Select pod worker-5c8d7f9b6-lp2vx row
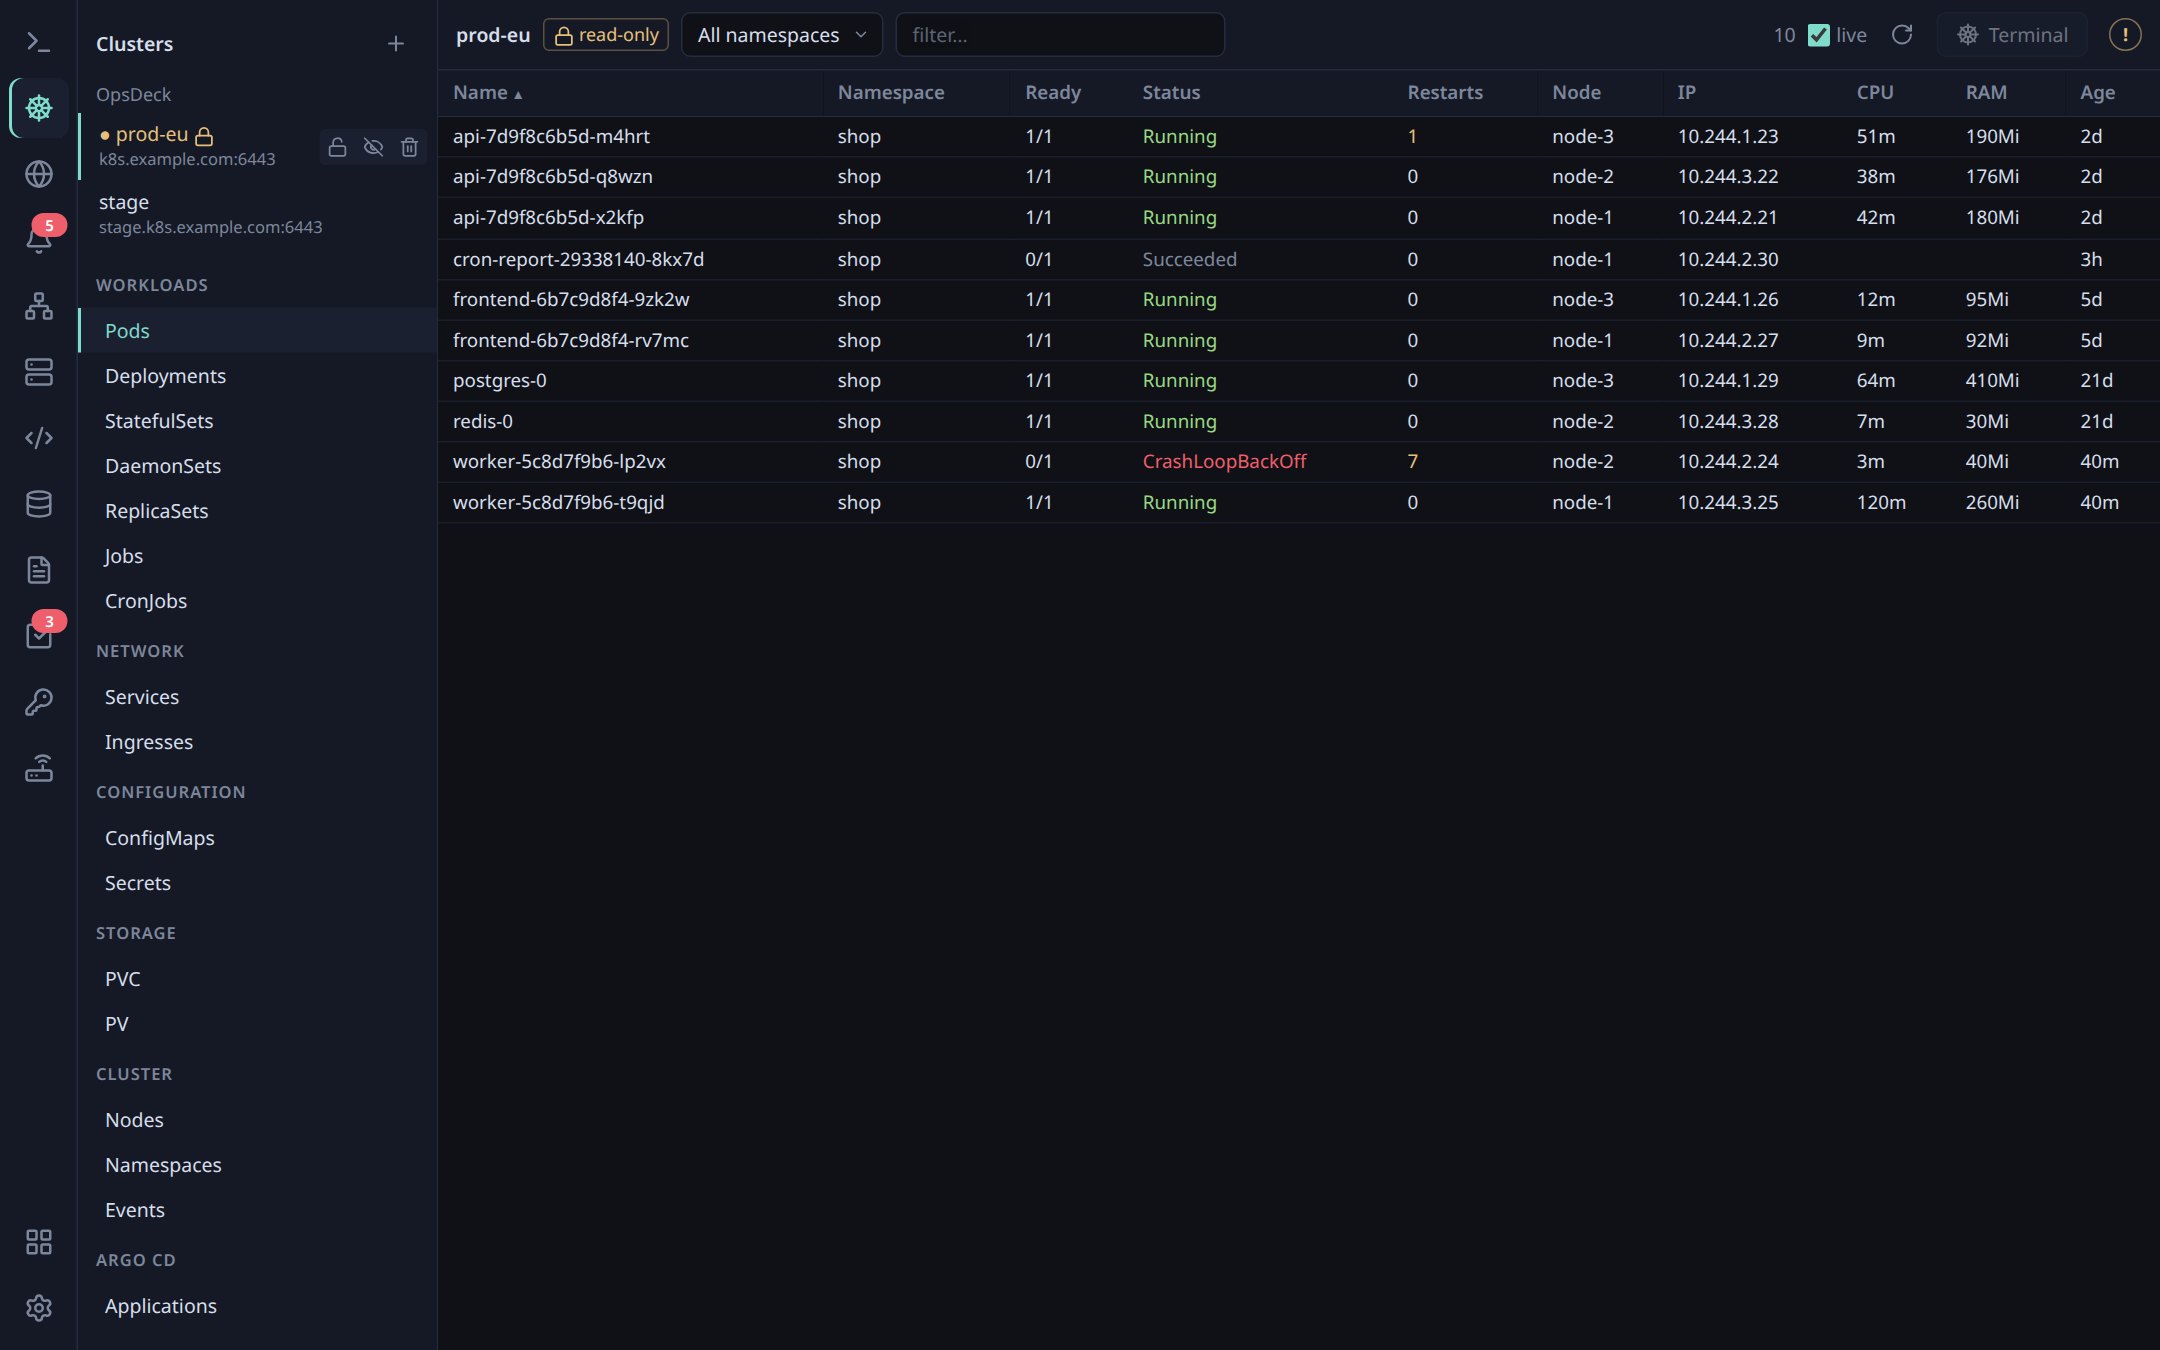This screenshot has height=1350, width=2160. [x=1298, y=462]
